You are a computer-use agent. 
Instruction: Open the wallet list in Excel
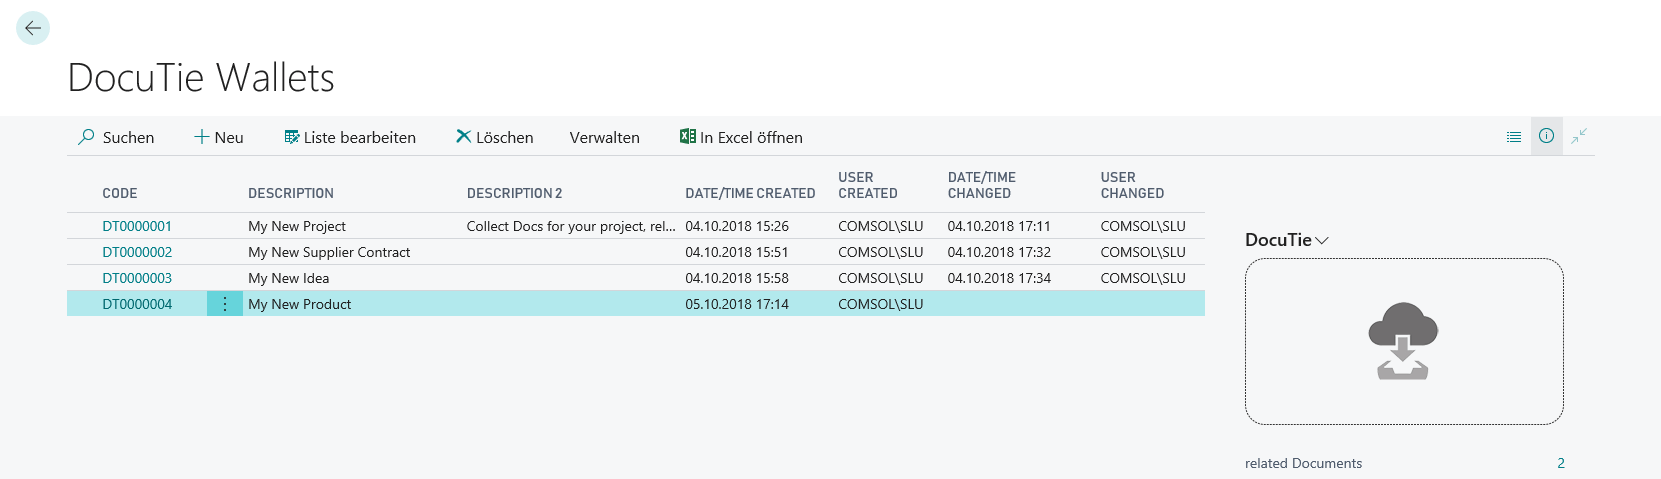point(741,137)
